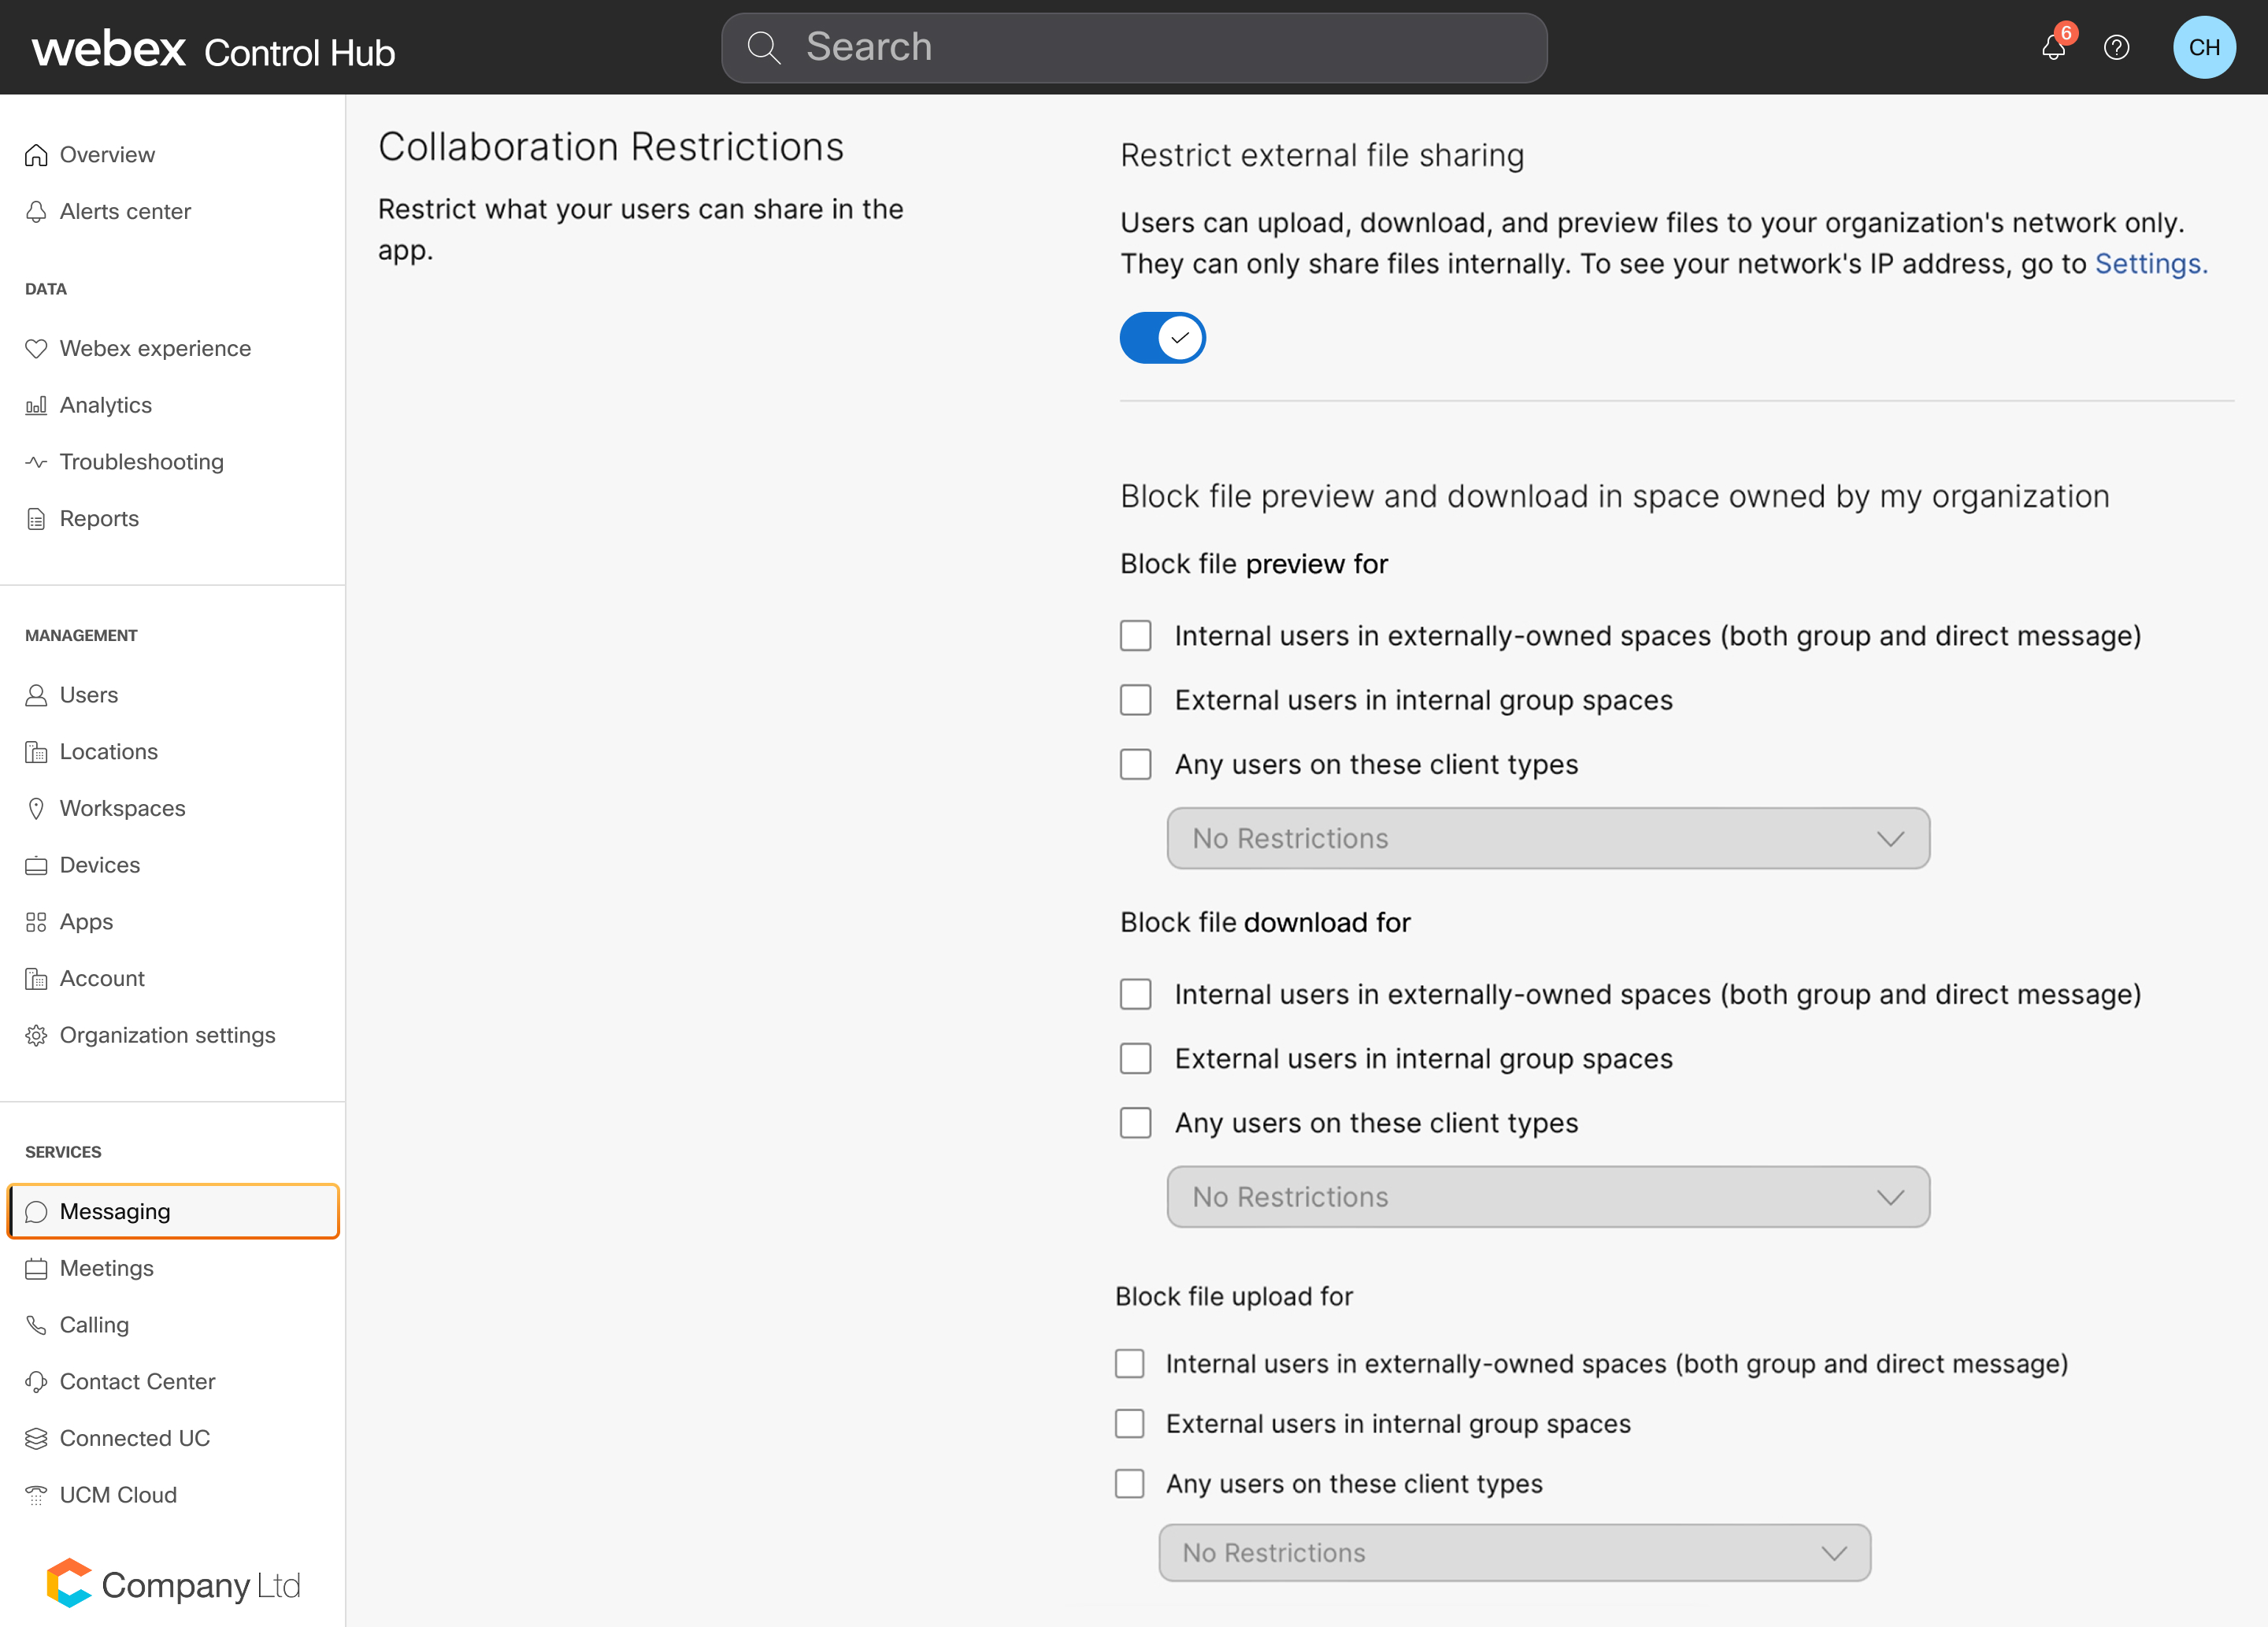Open the file preview No Restrictions dropdown
Image resolution: width=2268 pixels, height=1627 pixels.
(x=1548, y=838)
